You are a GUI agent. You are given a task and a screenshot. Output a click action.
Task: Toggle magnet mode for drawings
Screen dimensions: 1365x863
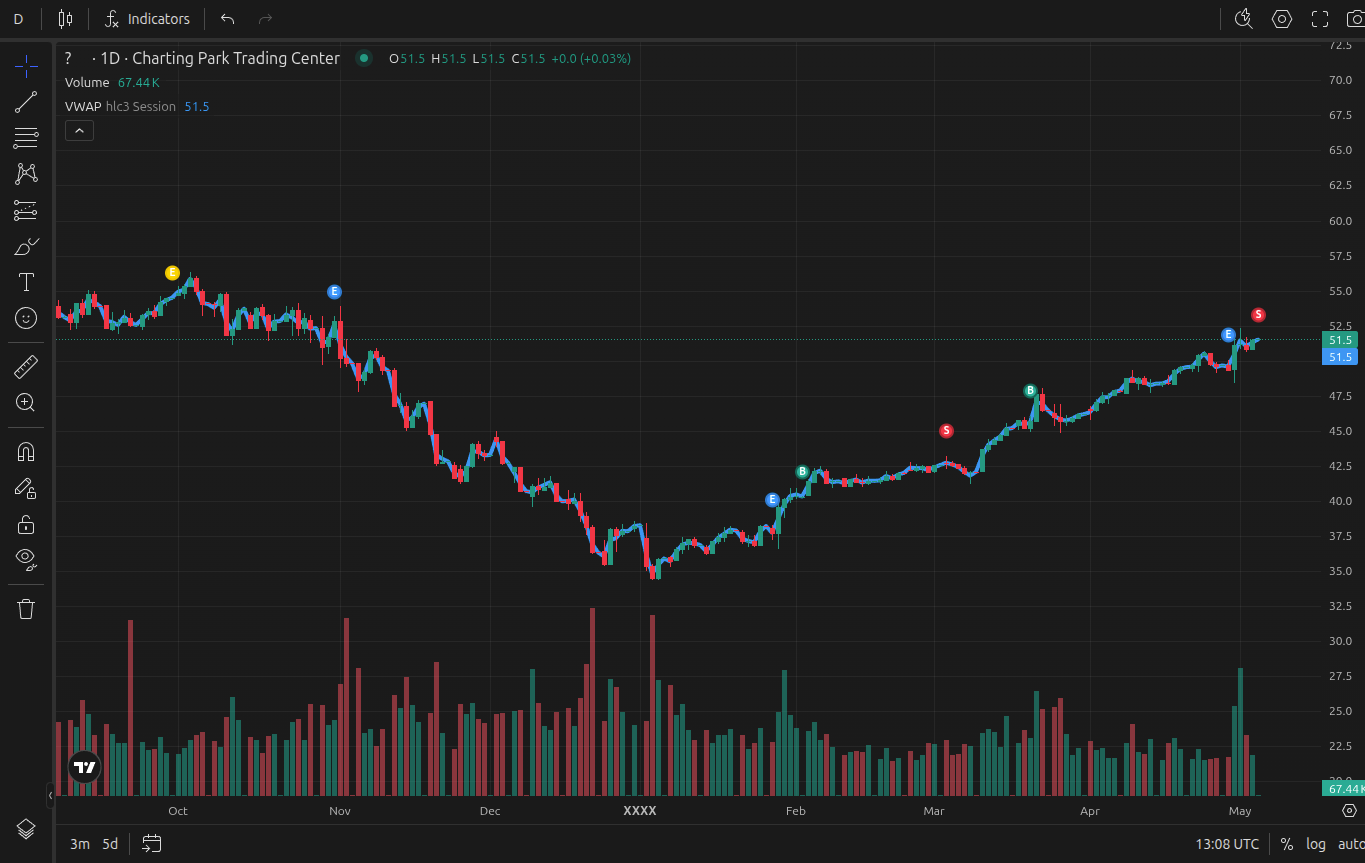[x=26, y=451]
